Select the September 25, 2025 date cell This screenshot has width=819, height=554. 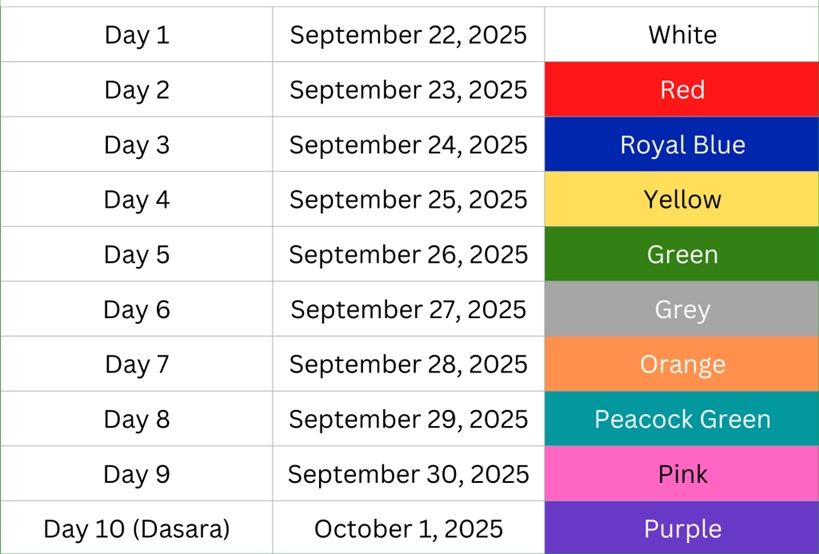point(408,200)
